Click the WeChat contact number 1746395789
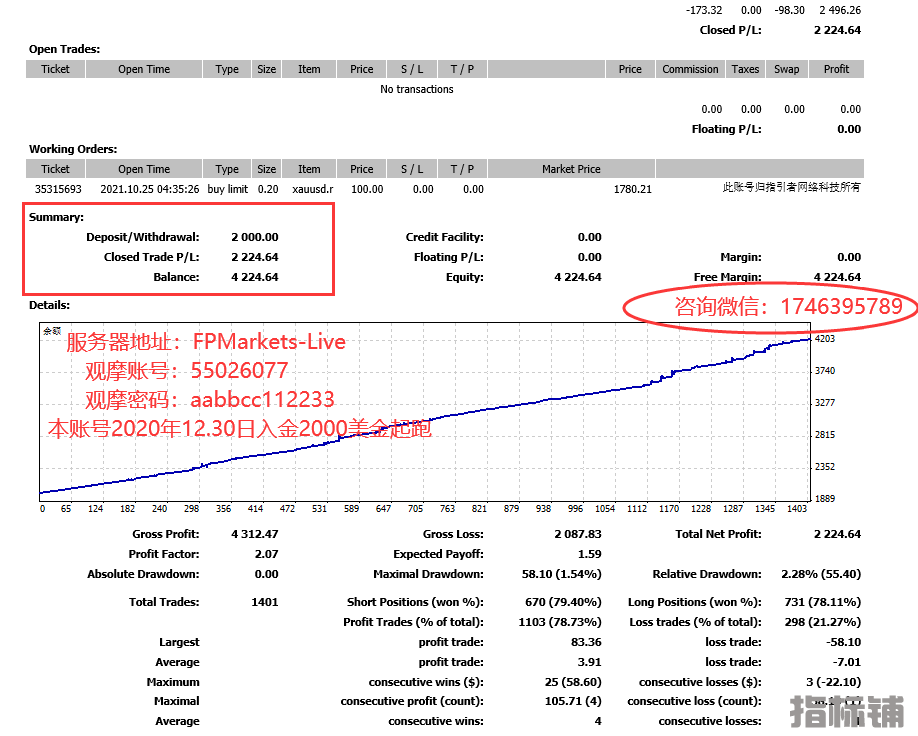Viewport: 918px width, 736px height. [844, 307]
